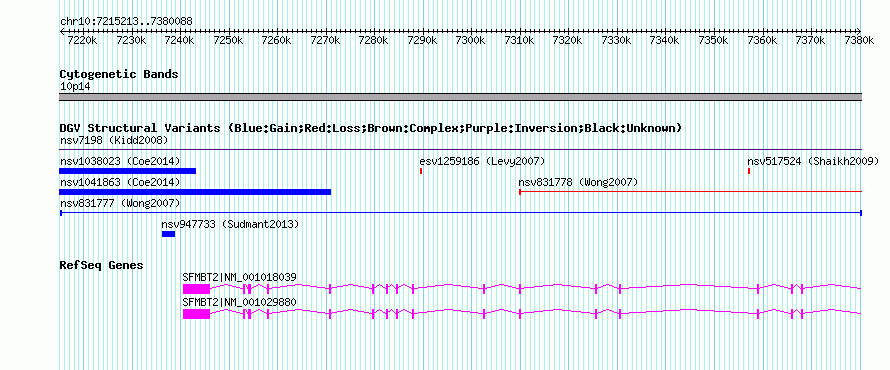This screenshot has width=890, height=370.
Task: Click the 7360k ruler tick label
Action: click(x=762, y=40)
